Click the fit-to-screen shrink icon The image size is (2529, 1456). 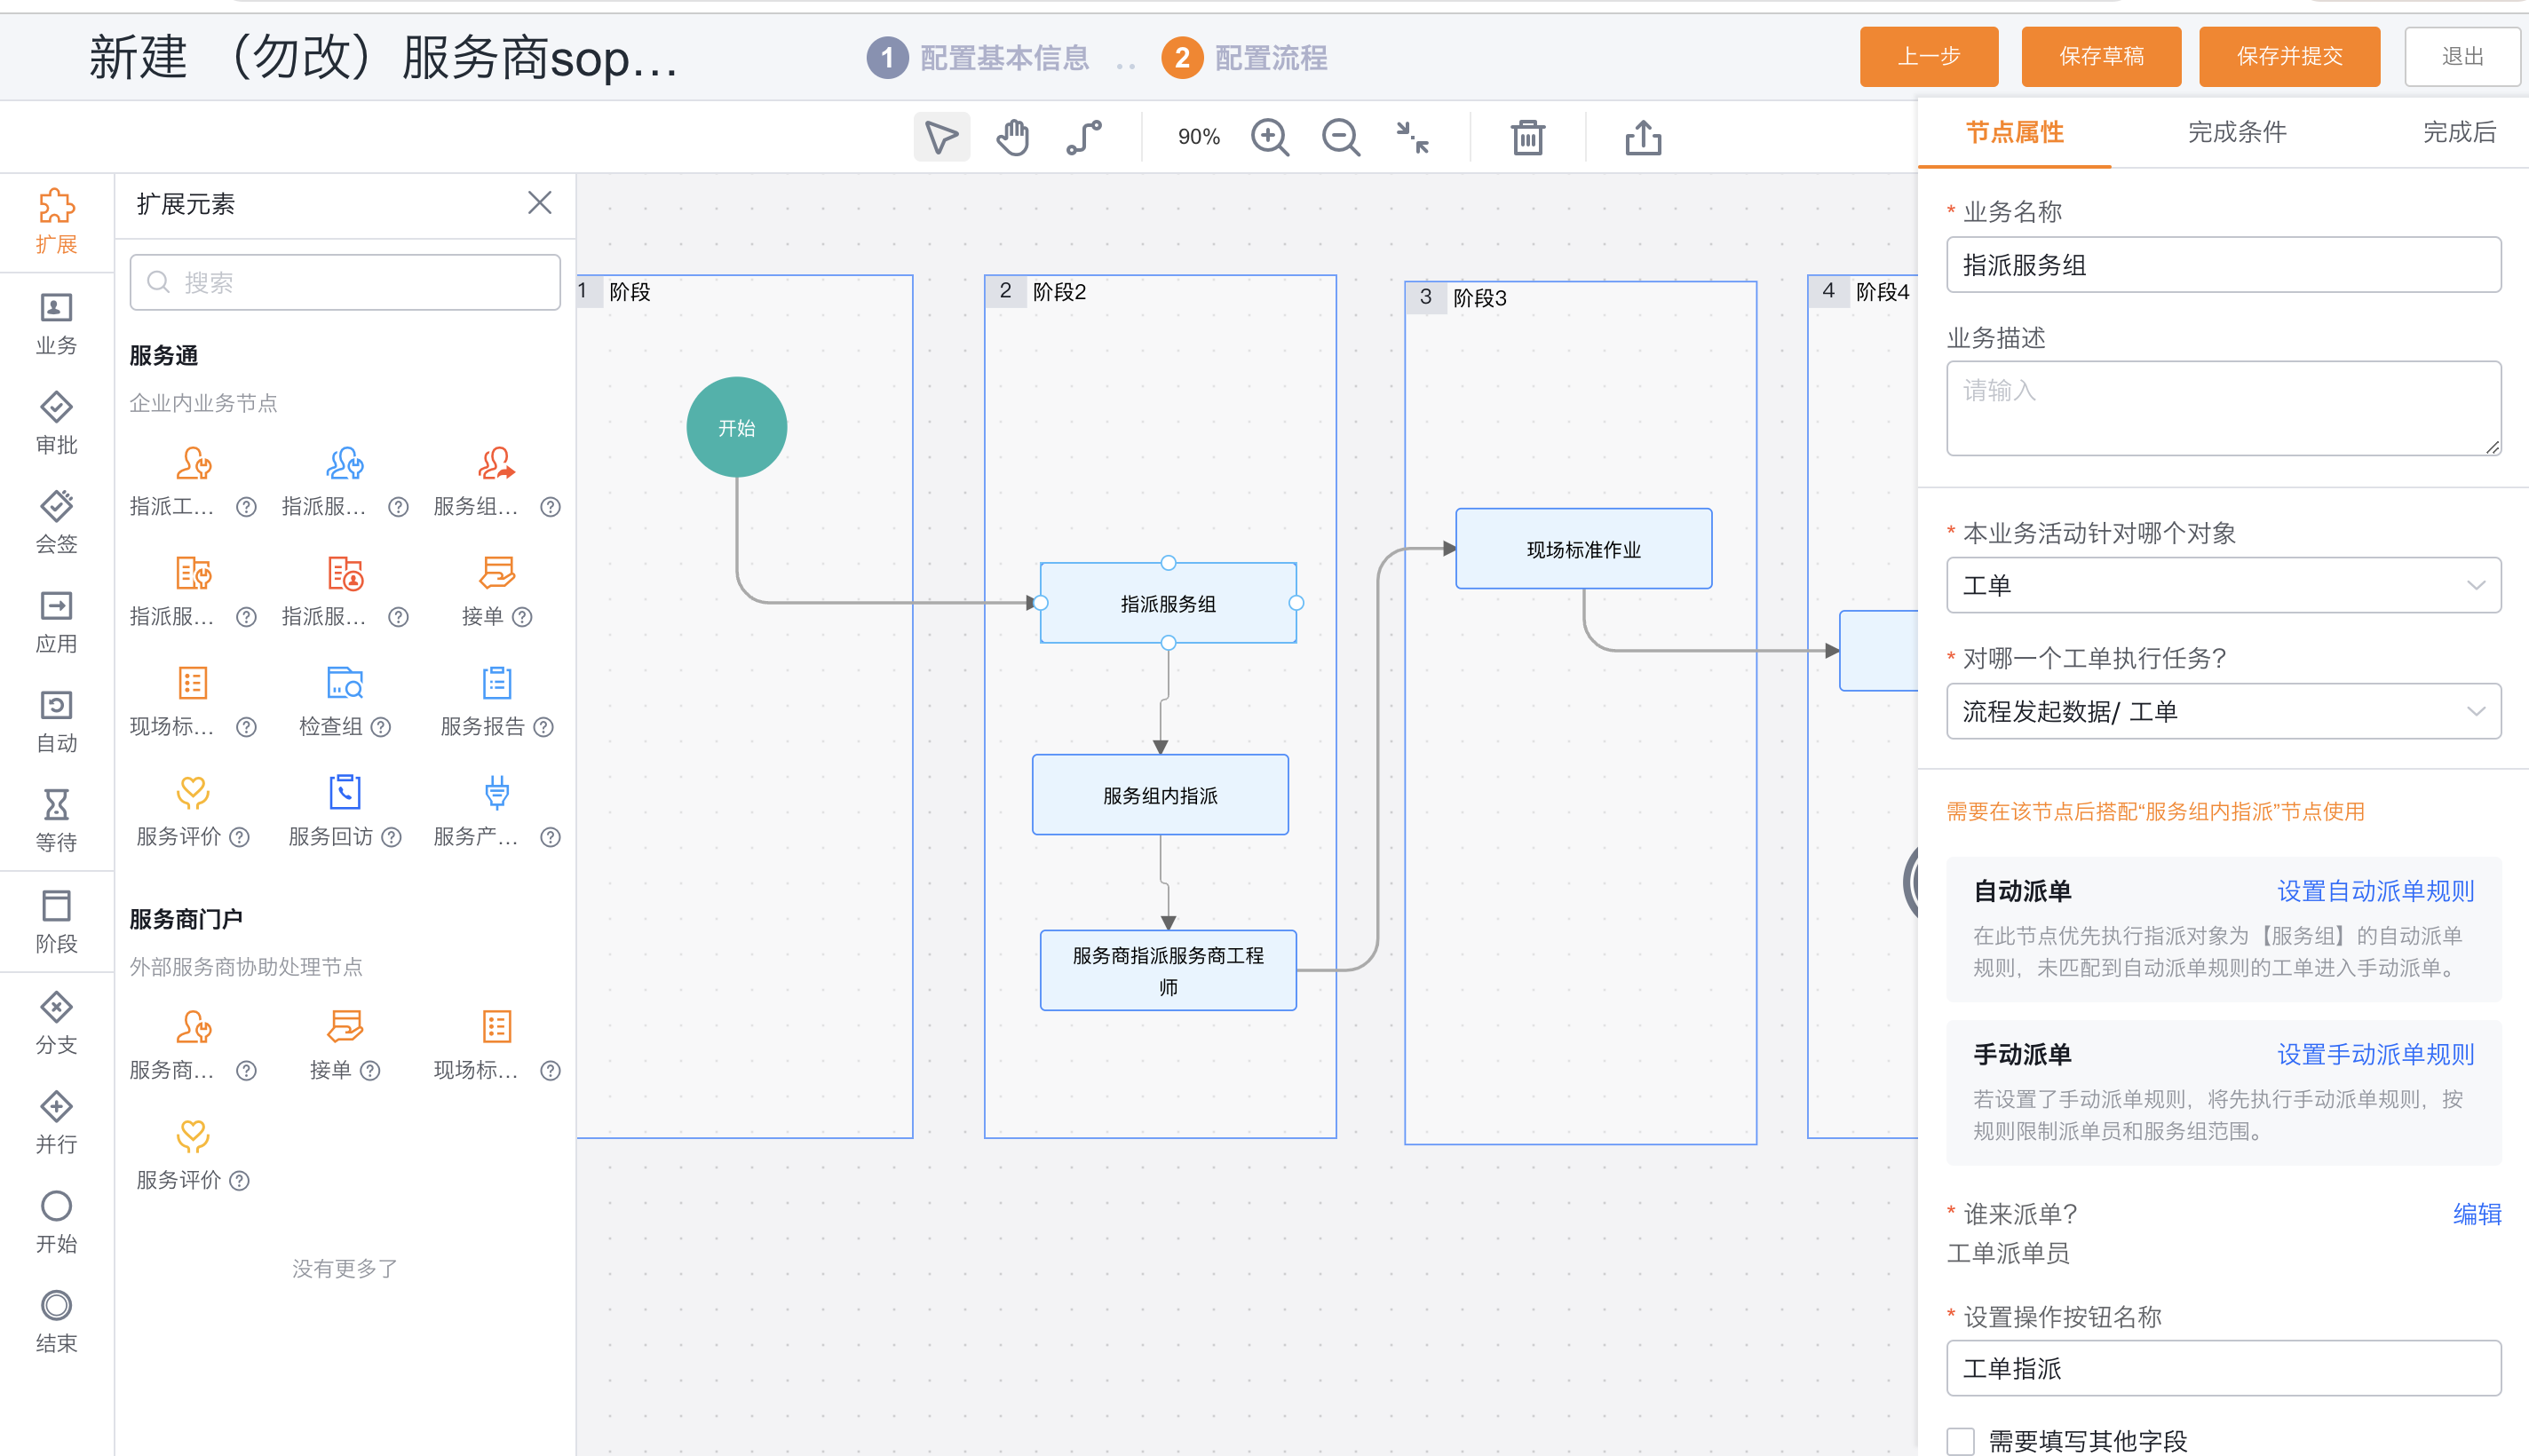(x=1412, y=137)
